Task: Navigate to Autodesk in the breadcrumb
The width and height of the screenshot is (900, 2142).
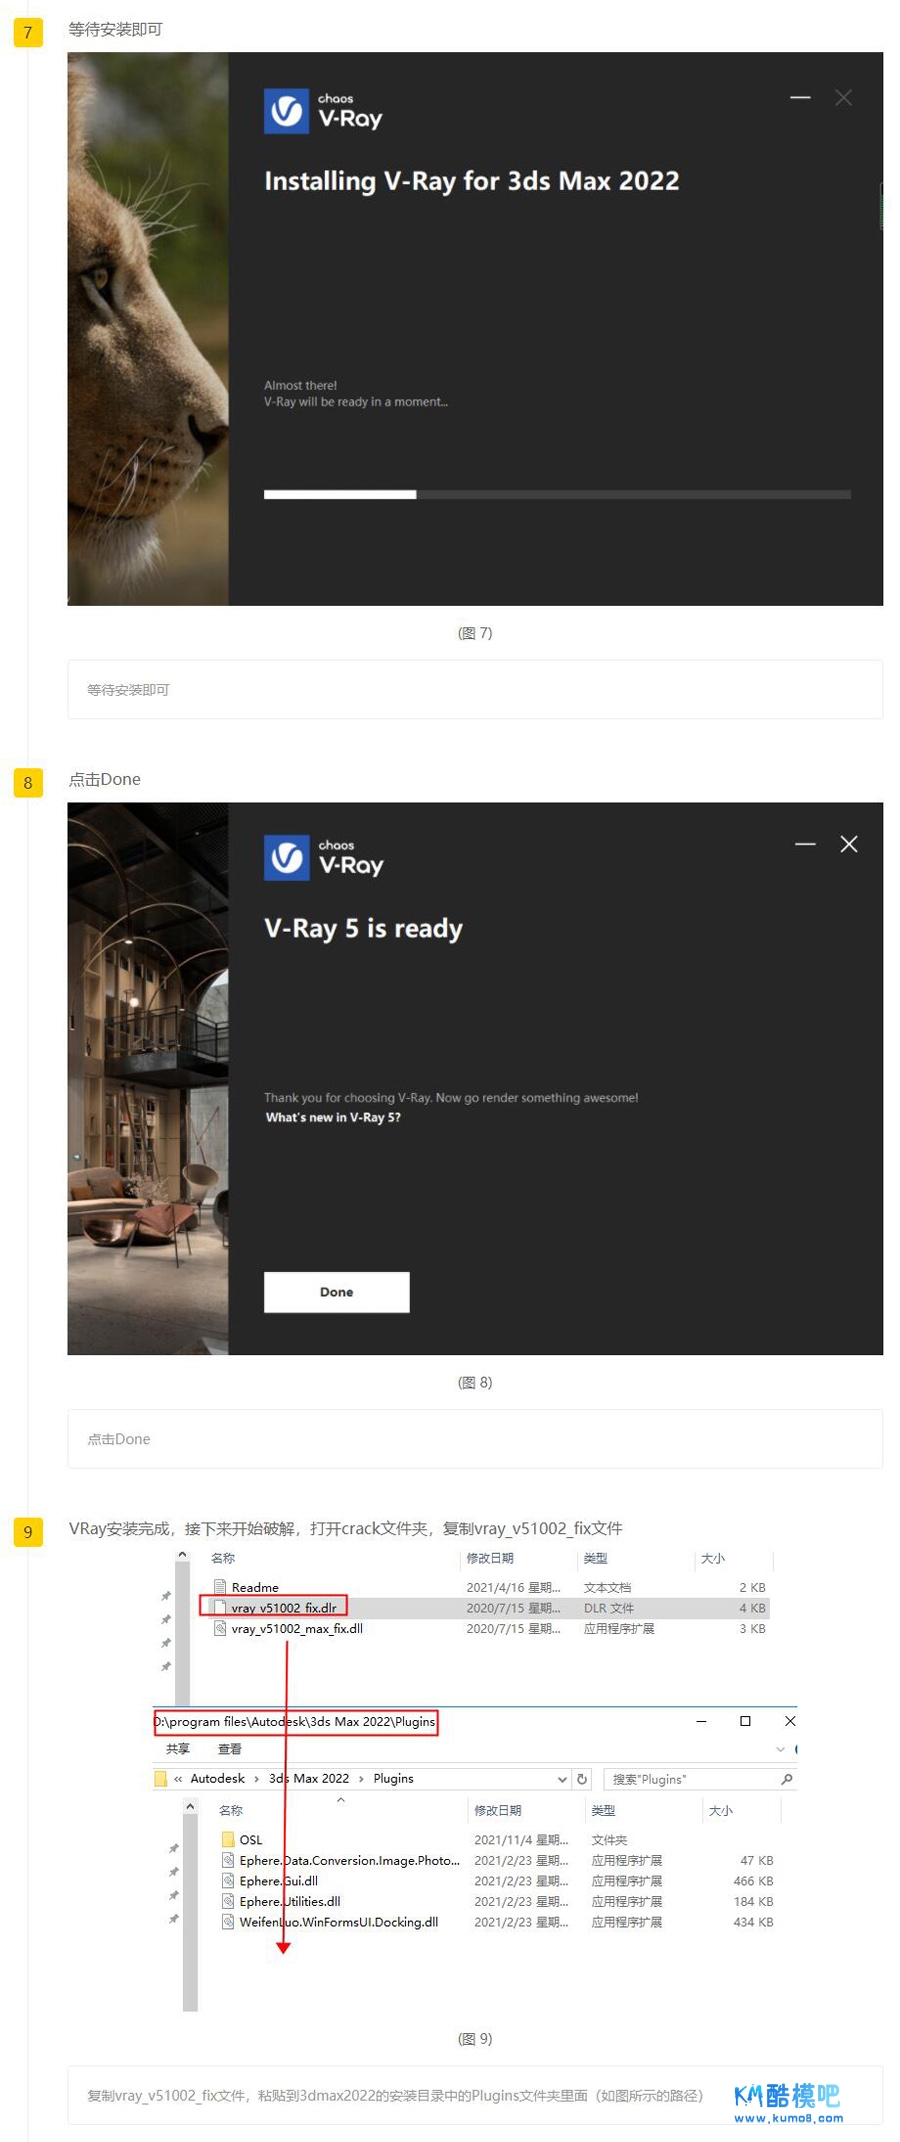Action: [217, 1779]
